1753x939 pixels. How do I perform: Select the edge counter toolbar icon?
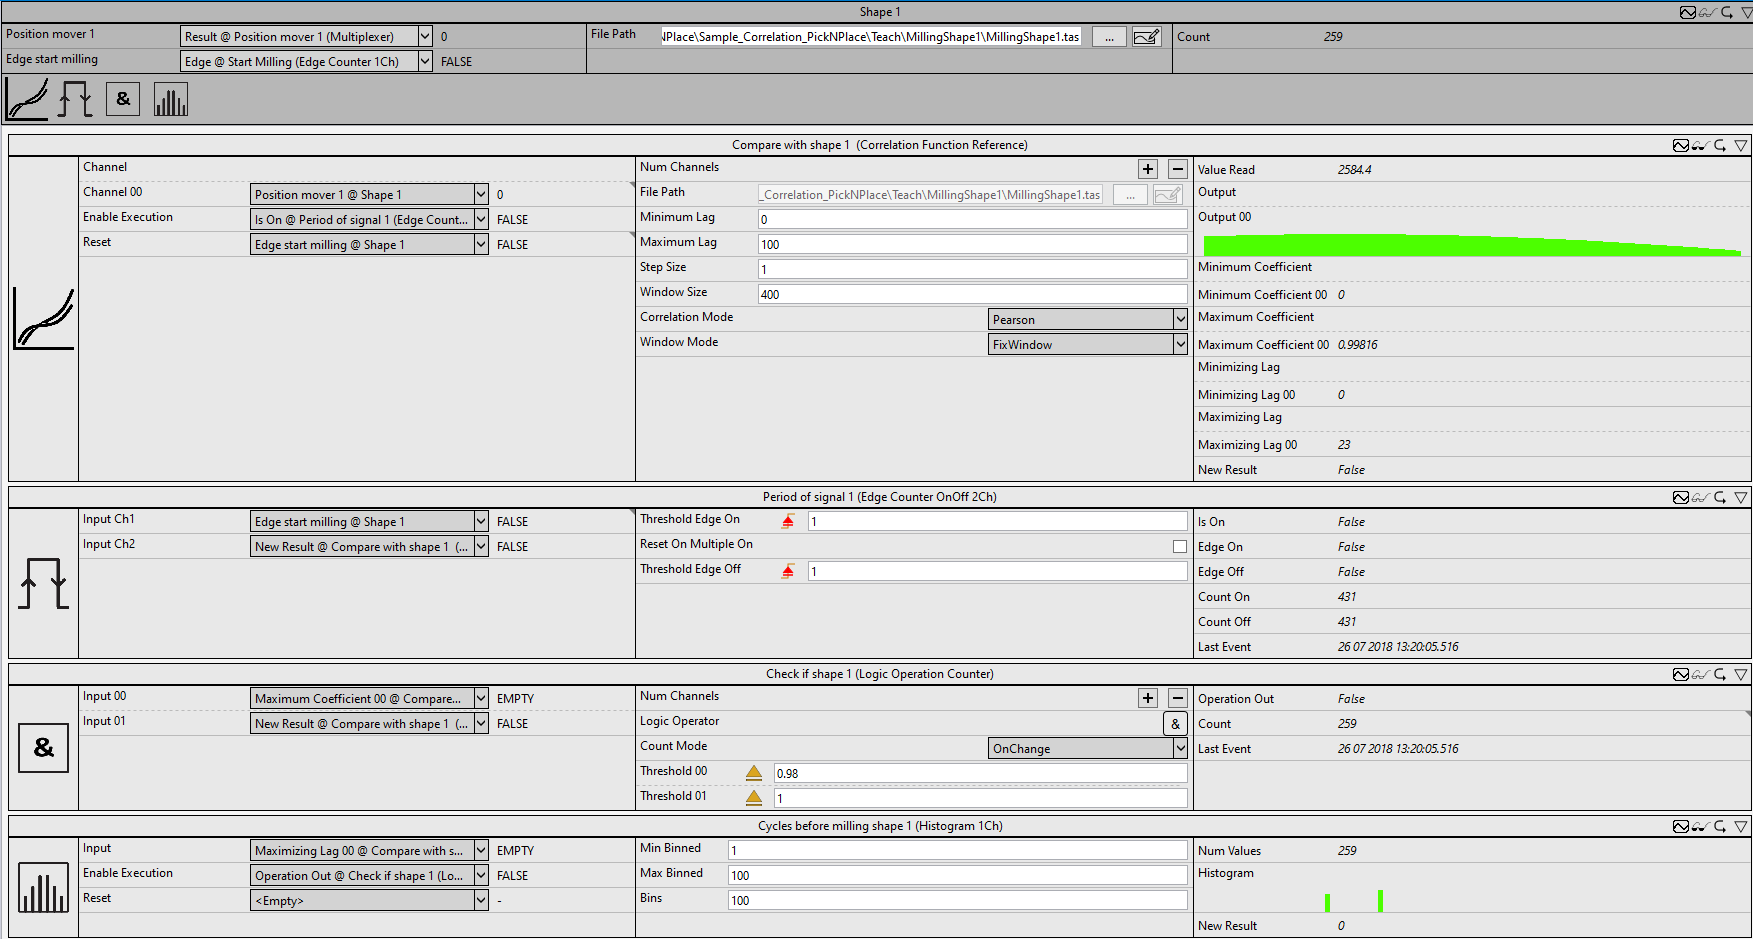coord(75,99)
